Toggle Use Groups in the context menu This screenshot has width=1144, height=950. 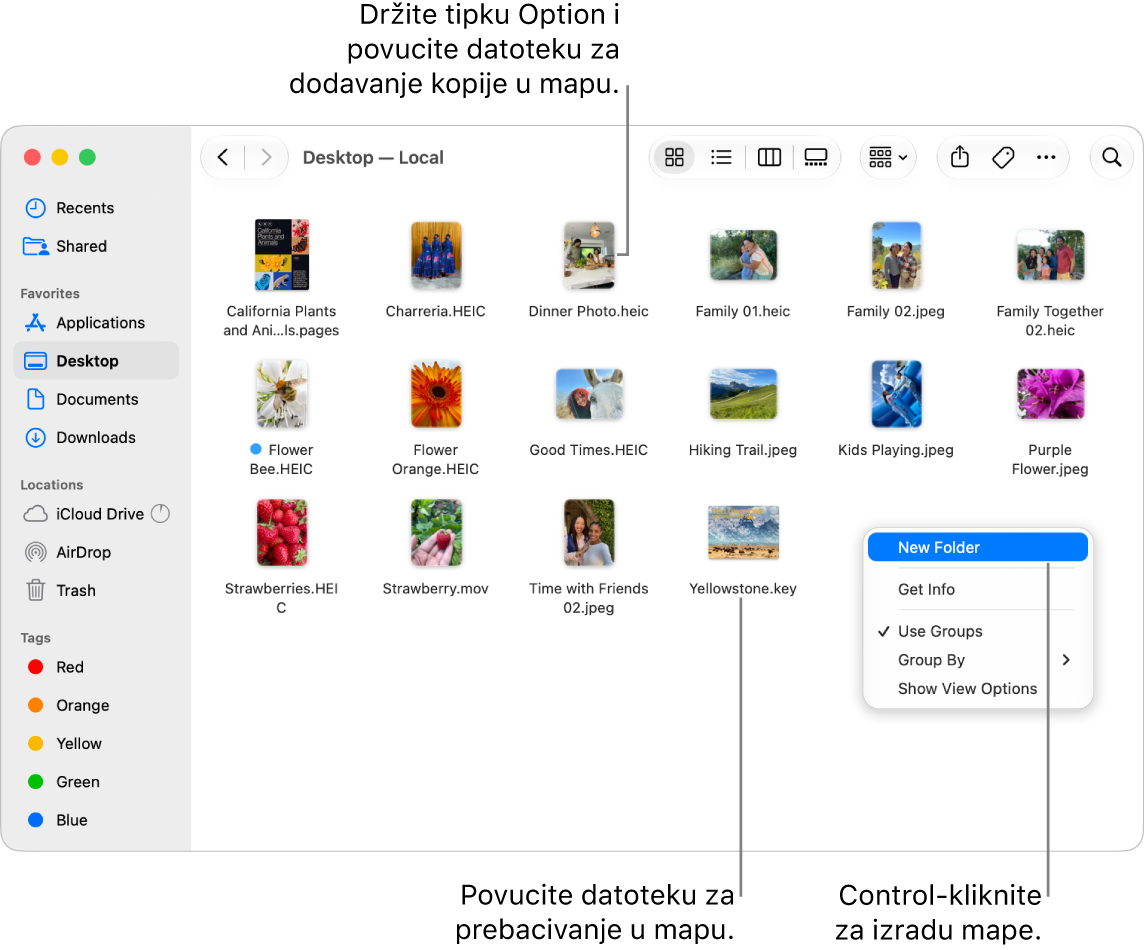coord(977,630)
